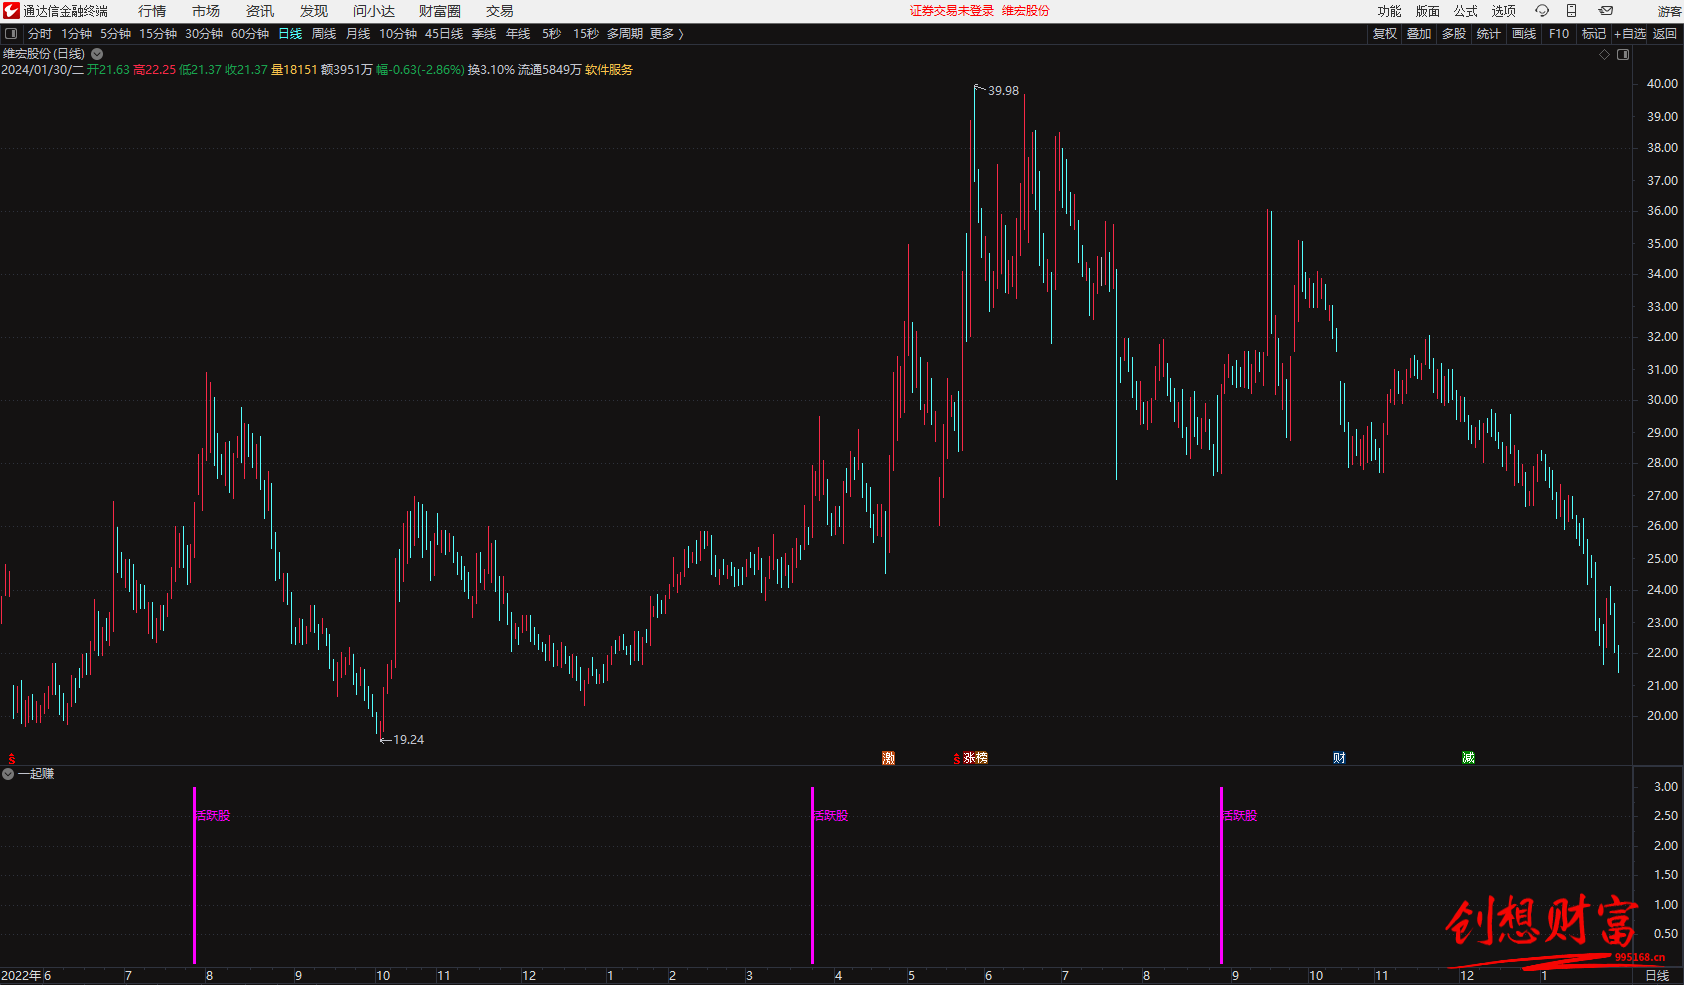Toggle the left sidebar panel icon
1684x985 pixels.
pyautogui.click(x=11, y=34)
